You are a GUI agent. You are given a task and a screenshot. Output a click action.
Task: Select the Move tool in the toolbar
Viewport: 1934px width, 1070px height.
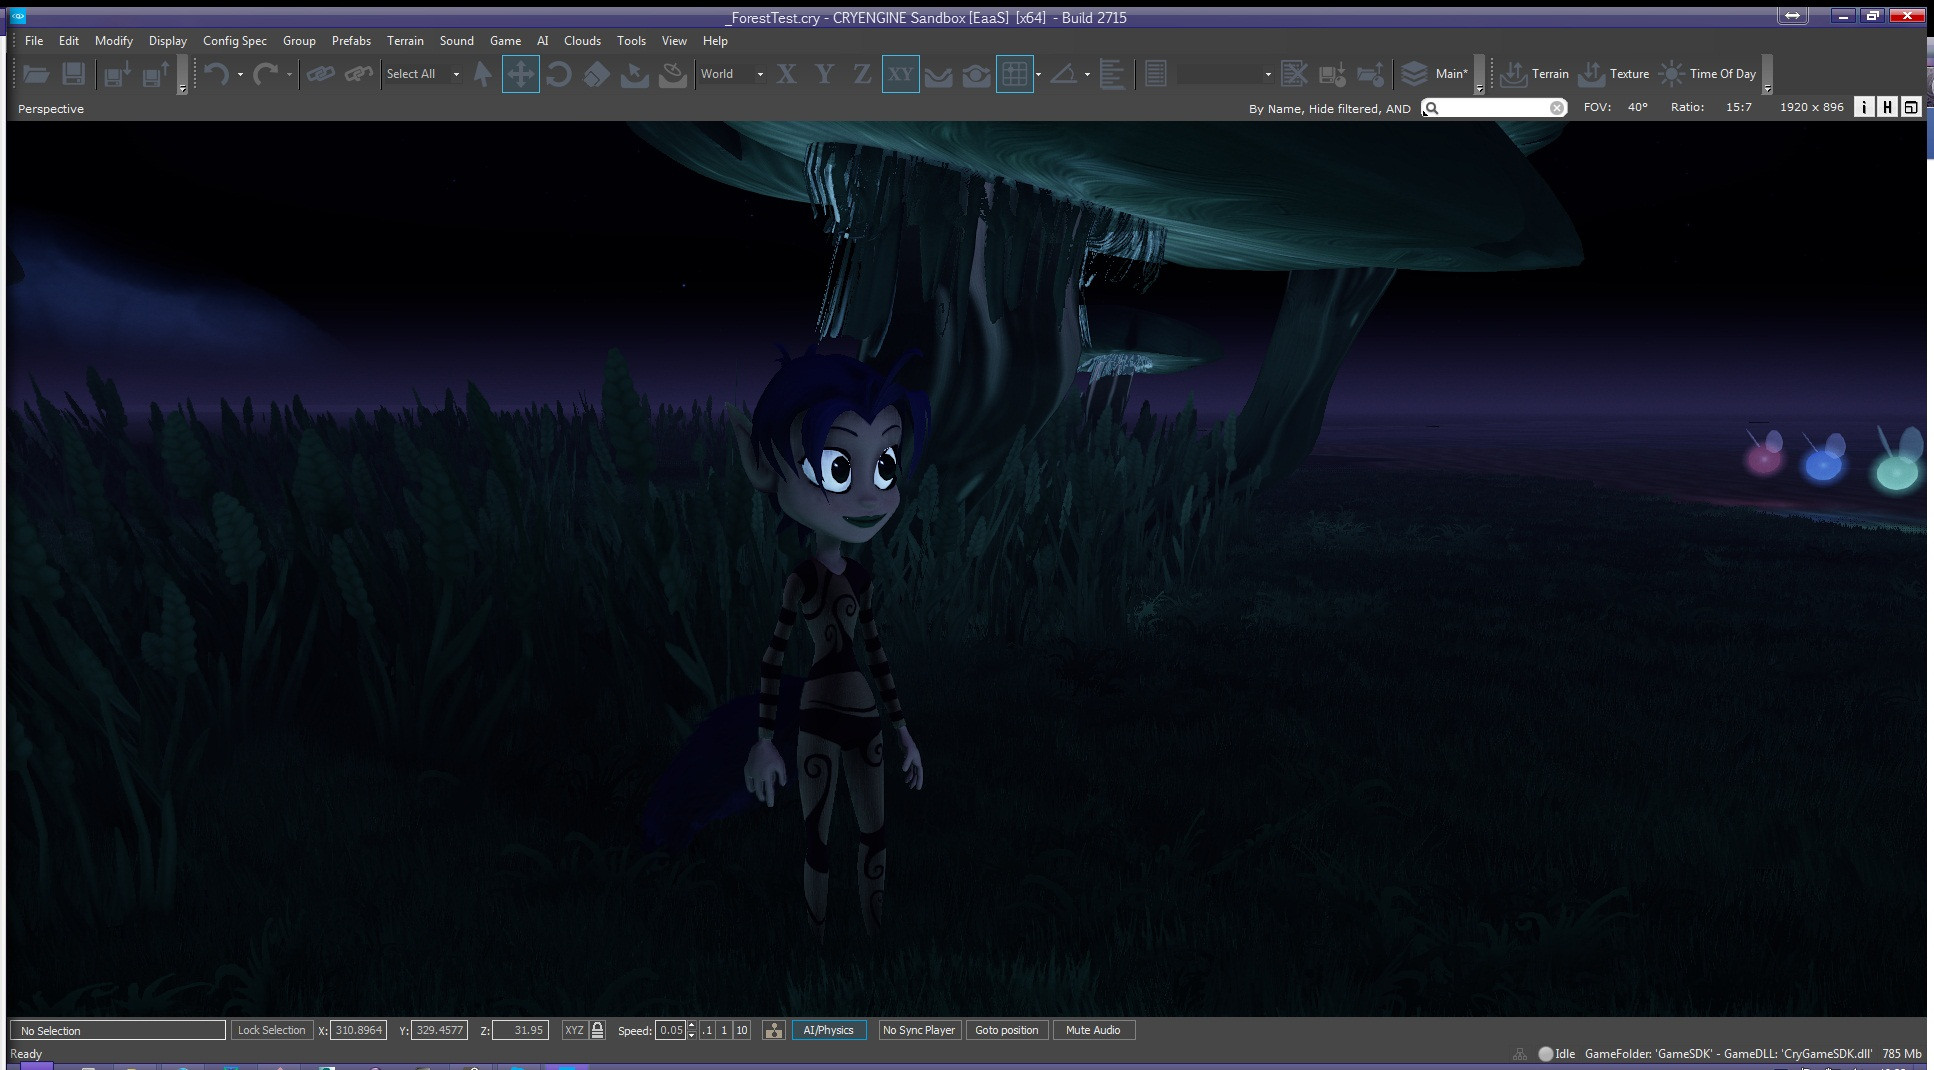520,74
